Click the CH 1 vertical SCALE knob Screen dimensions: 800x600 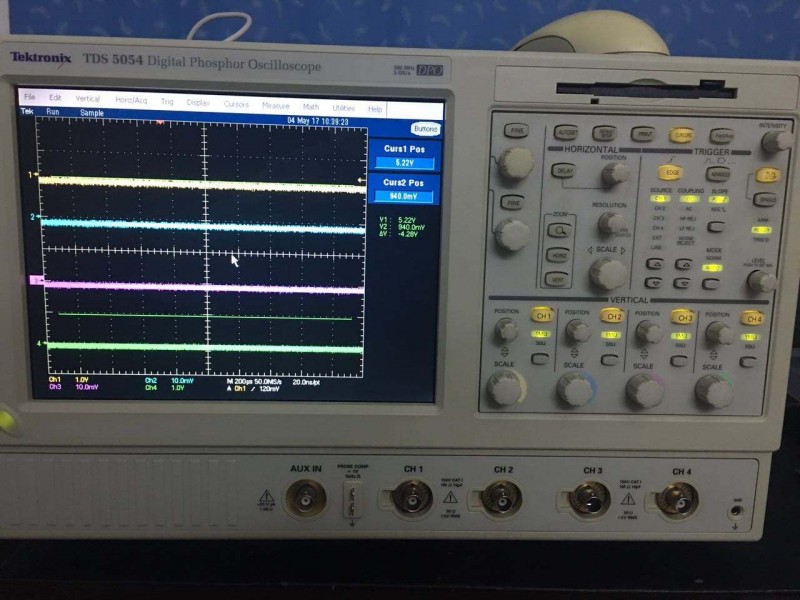[x=506, y=388]
